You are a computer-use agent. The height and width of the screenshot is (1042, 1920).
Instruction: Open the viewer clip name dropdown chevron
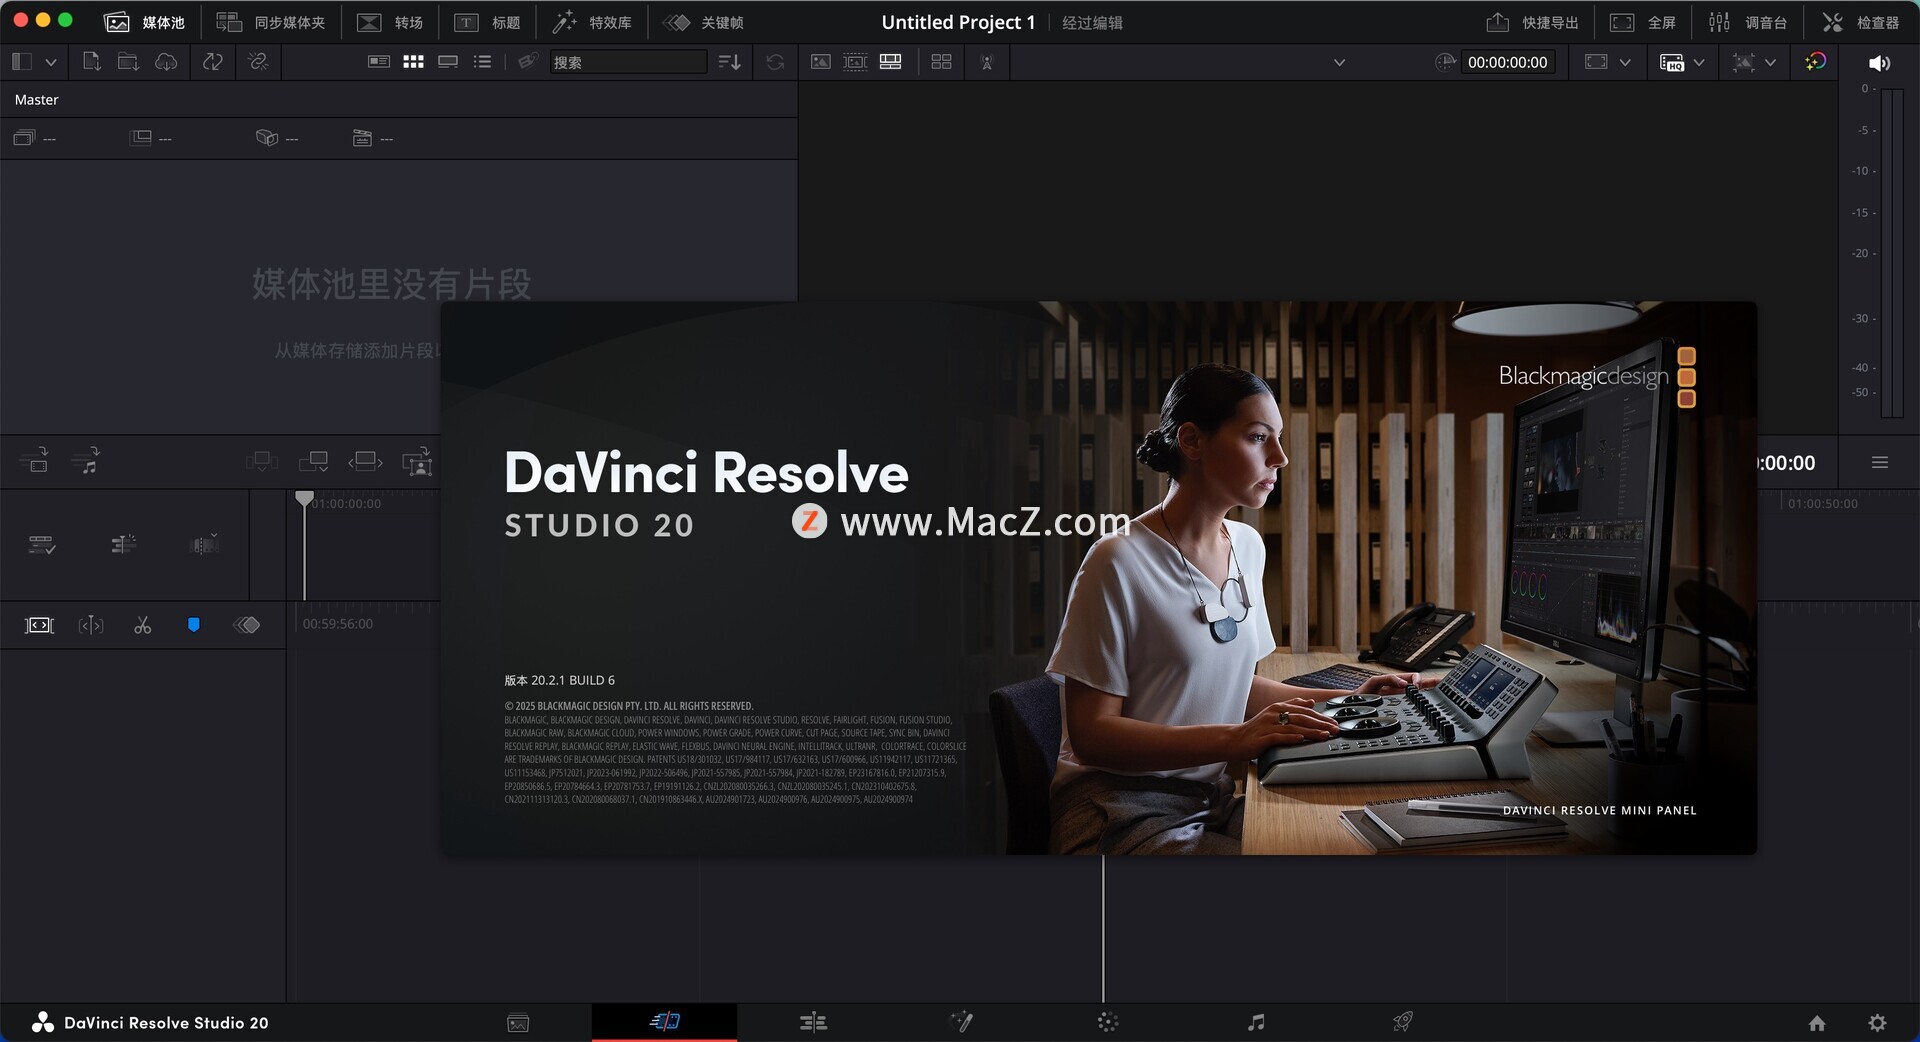click(x=1339, y=62)
